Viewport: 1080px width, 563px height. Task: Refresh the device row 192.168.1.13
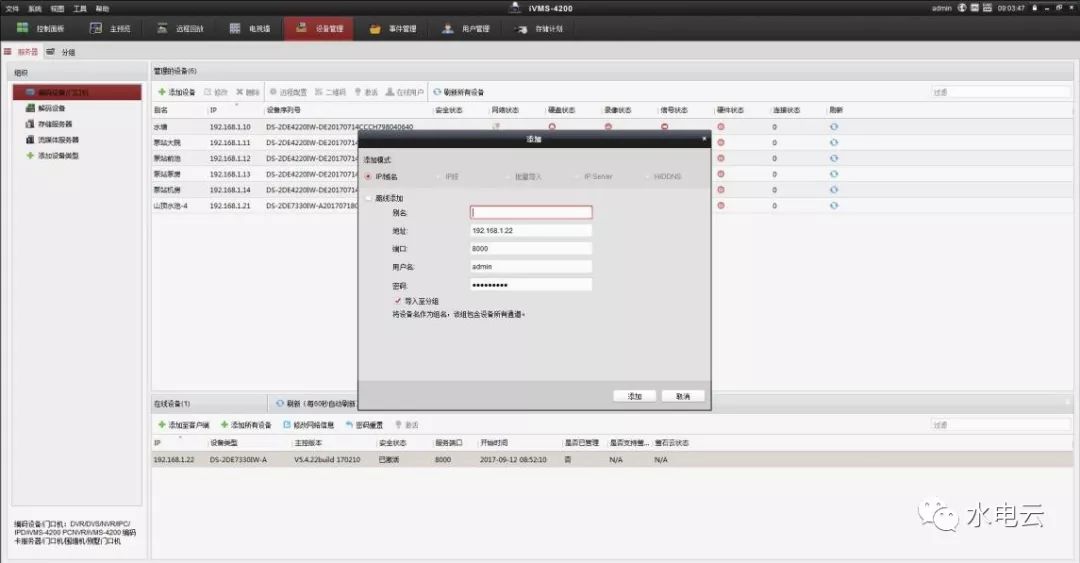[x=834, y=174]
